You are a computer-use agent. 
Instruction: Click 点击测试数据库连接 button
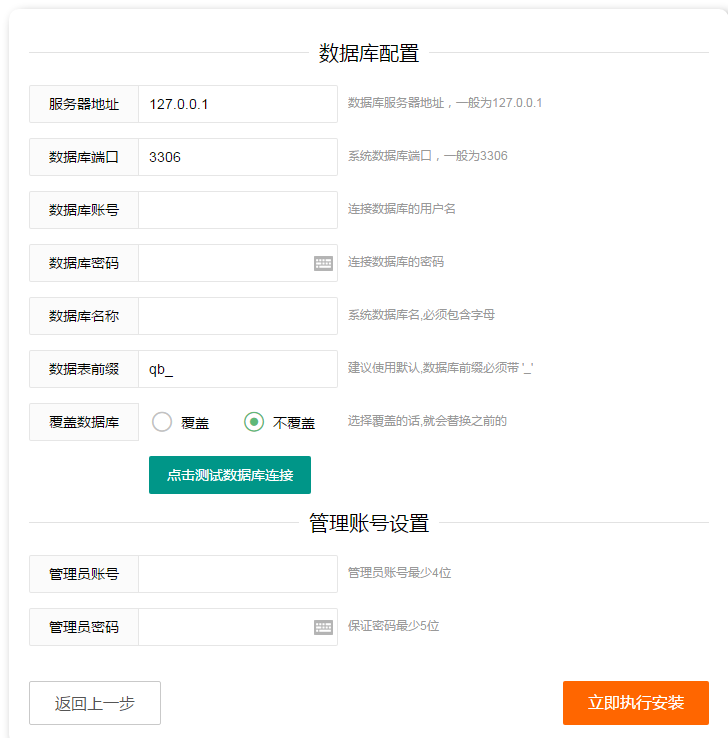pyautogui.click(x=230, y=475)
